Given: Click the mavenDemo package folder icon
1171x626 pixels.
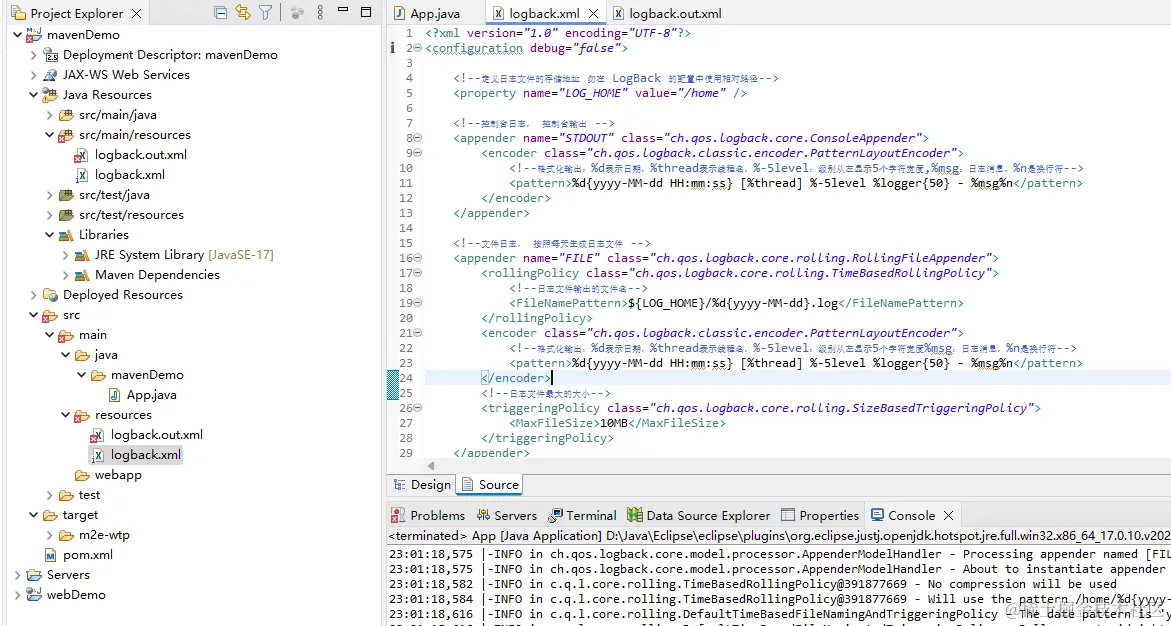Looking at the screenshot, I should click(98, 375).
